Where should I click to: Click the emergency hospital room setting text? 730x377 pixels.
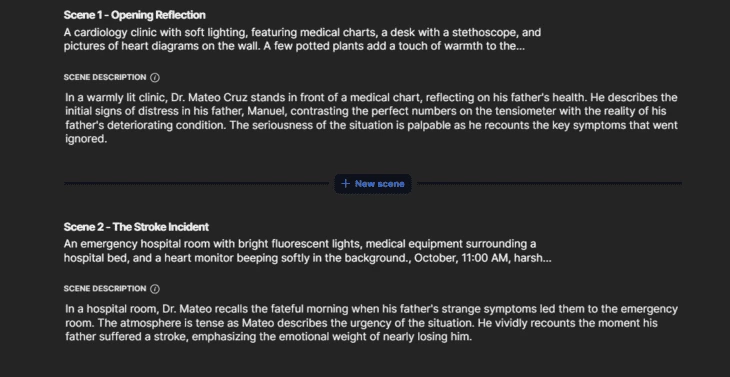[307, 251]
